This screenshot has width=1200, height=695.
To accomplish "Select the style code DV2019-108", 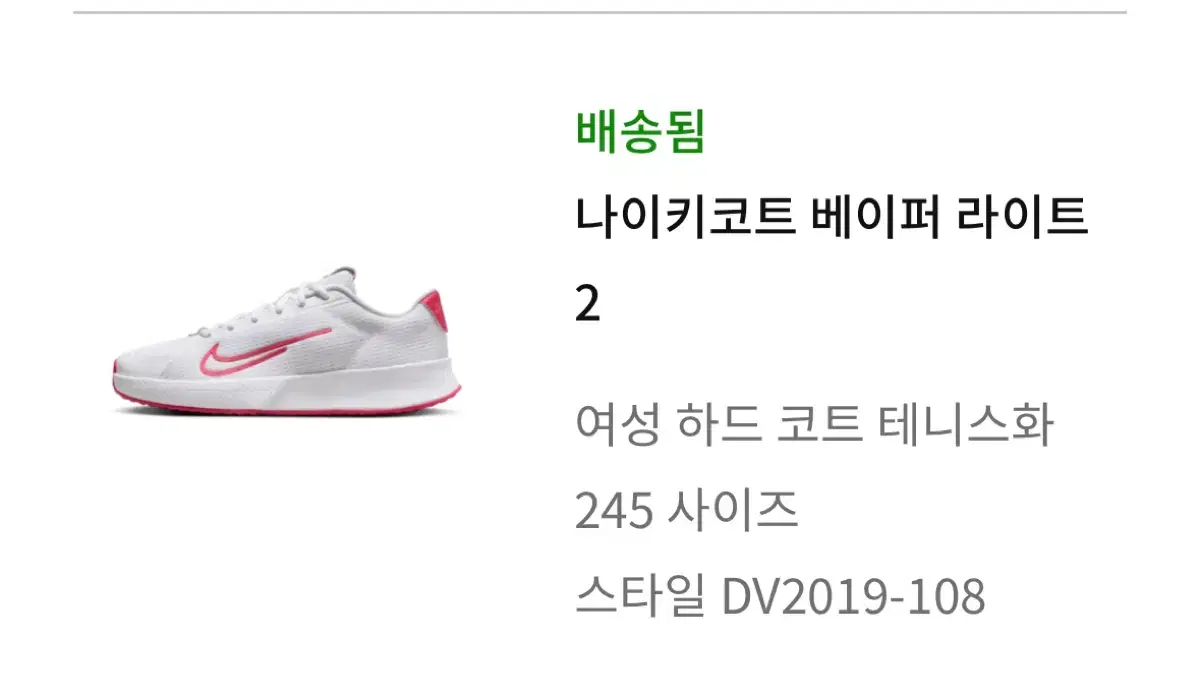I will click(853, 599).
